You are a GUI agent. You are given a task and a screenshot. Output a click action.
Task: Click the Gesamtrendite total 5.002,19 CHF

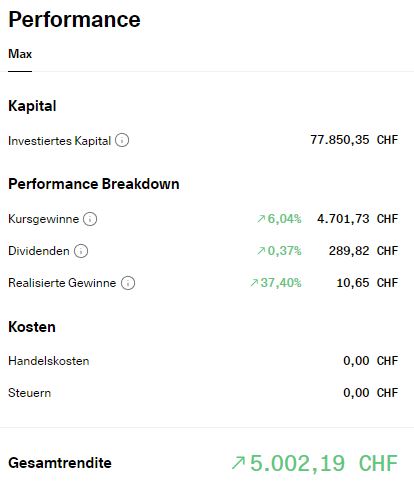(324, 463)
